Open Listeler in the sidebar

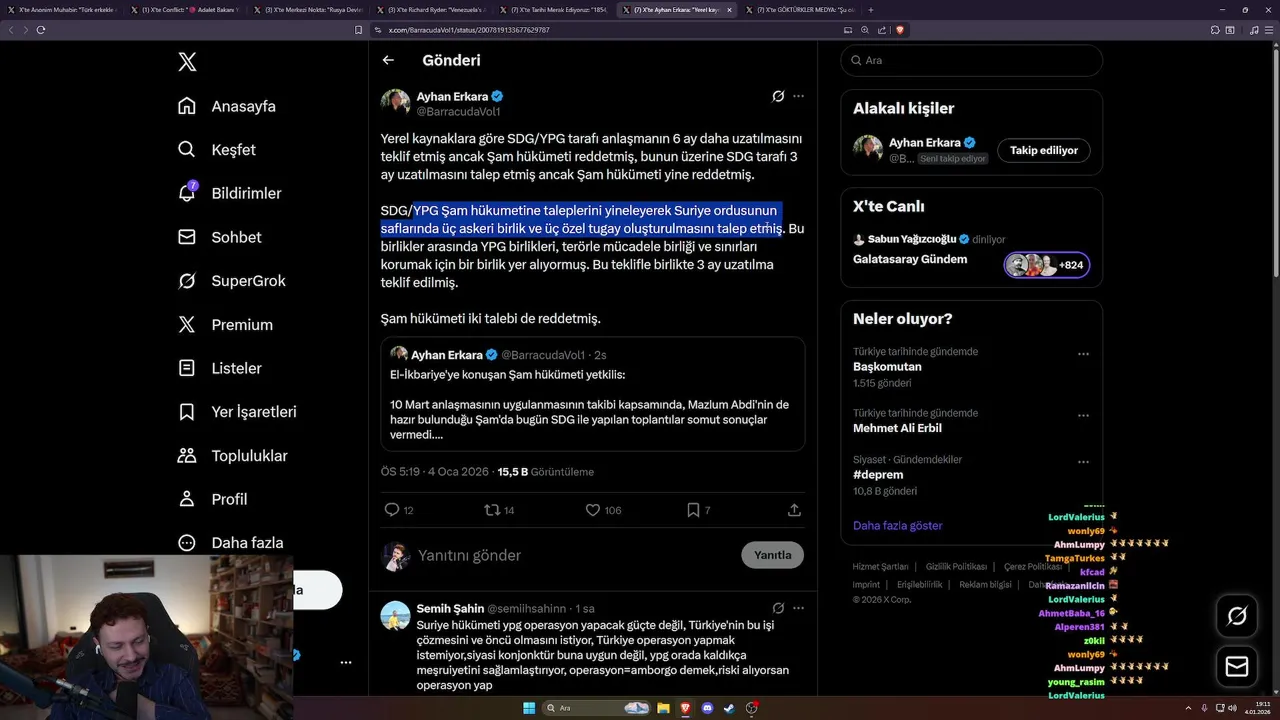(220, 368)
